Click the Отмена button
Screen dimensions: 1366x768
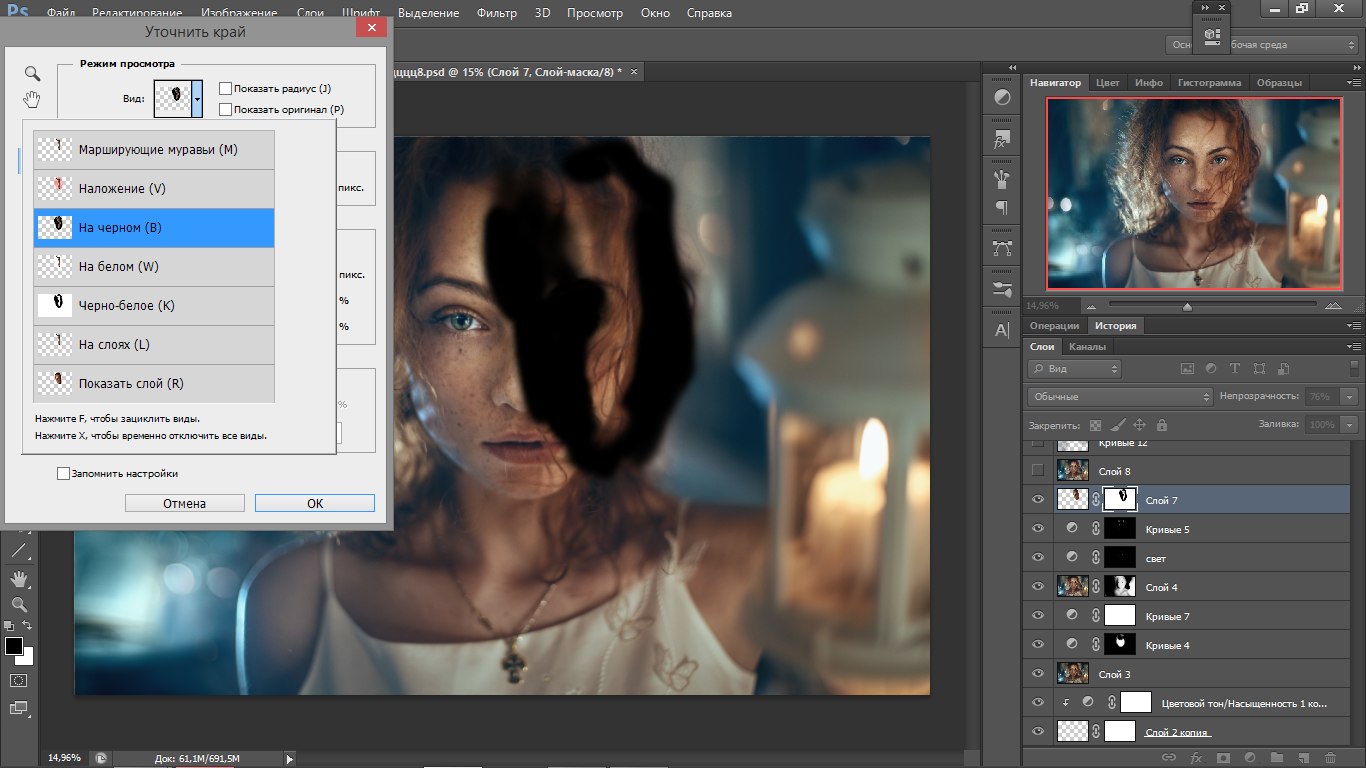tap(184, 503)
